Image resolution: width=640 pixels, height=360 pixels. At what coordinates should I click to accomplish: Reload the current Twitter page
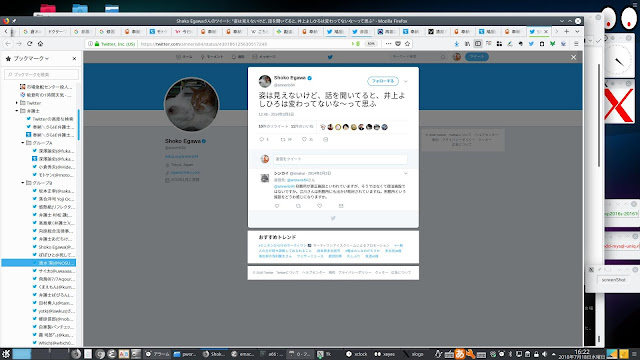(29, 44)
